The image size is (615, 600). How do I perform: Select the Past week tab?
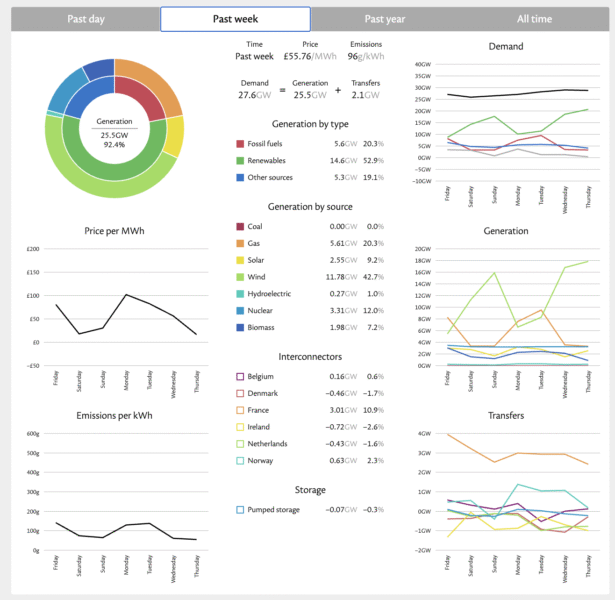235,19
